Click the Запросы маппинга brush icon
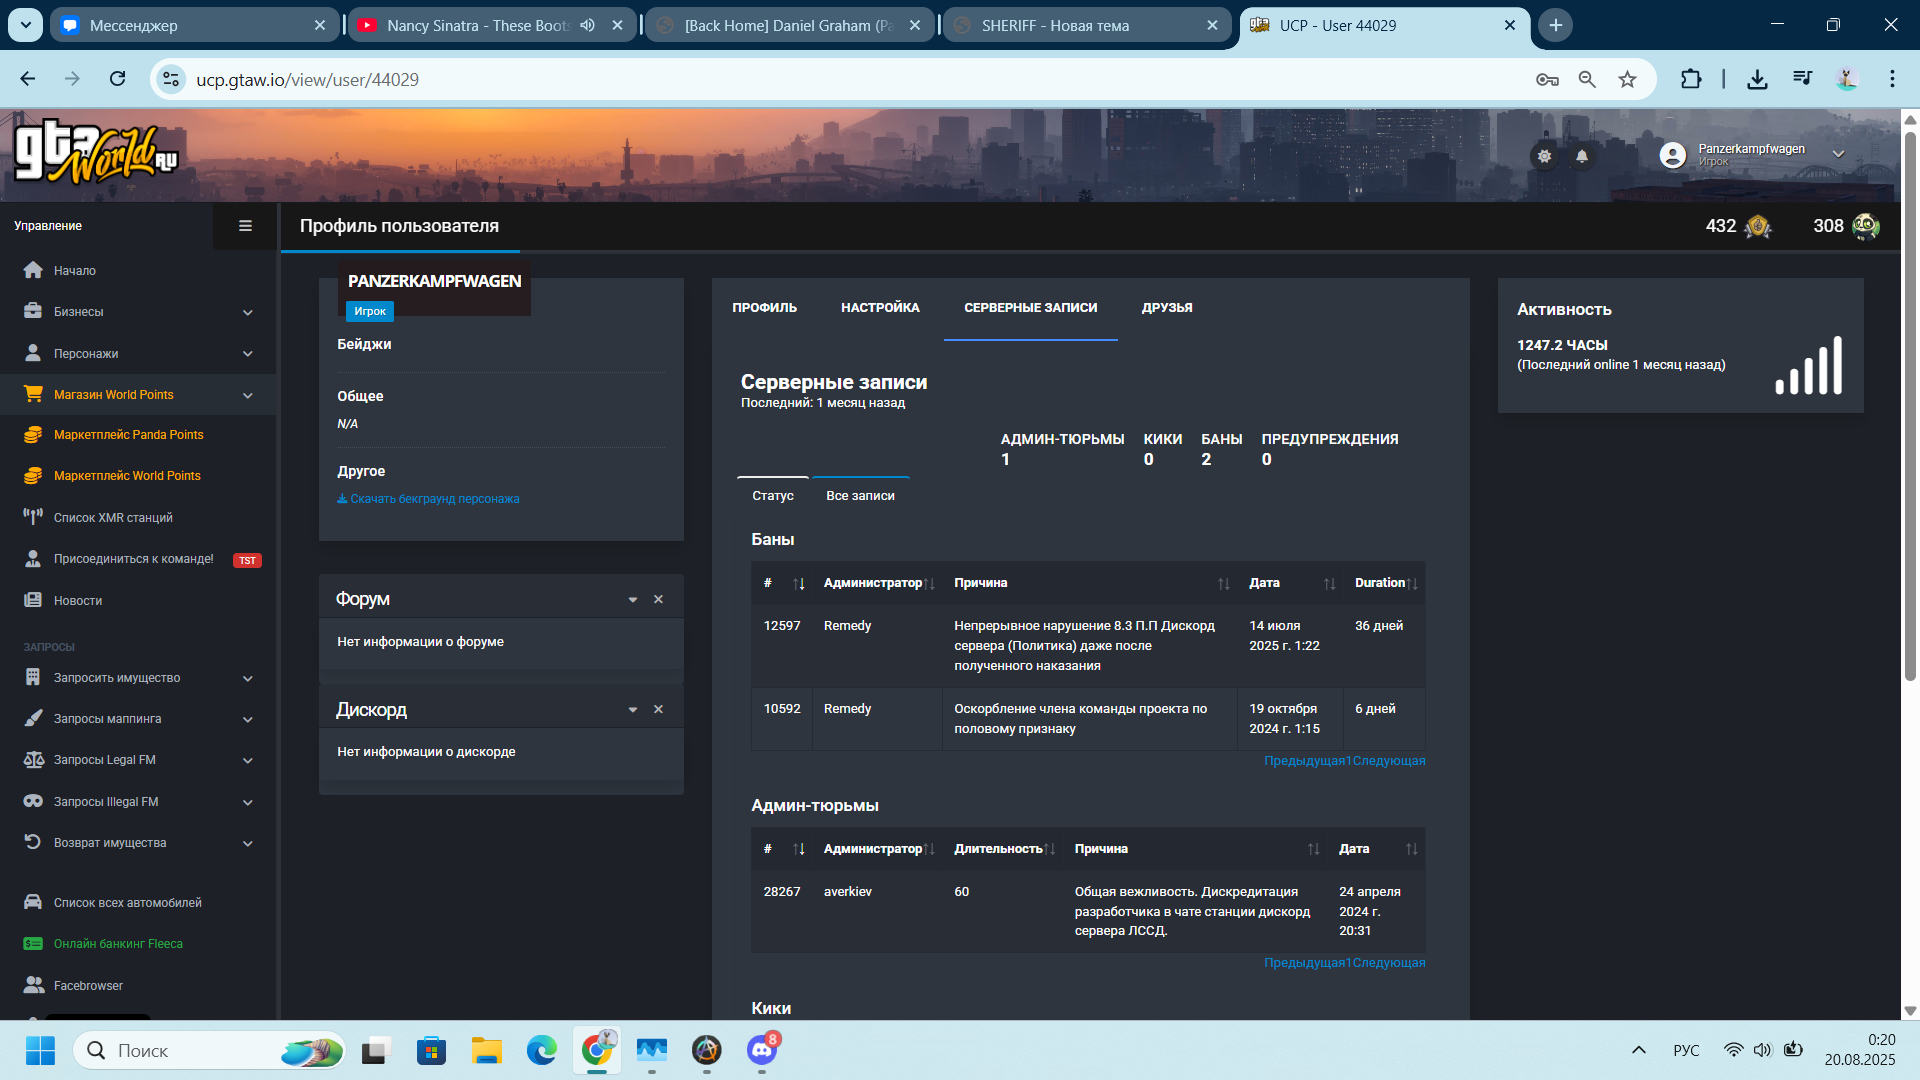Viewport: 1920px width, 1080px height. pos(33,718)
